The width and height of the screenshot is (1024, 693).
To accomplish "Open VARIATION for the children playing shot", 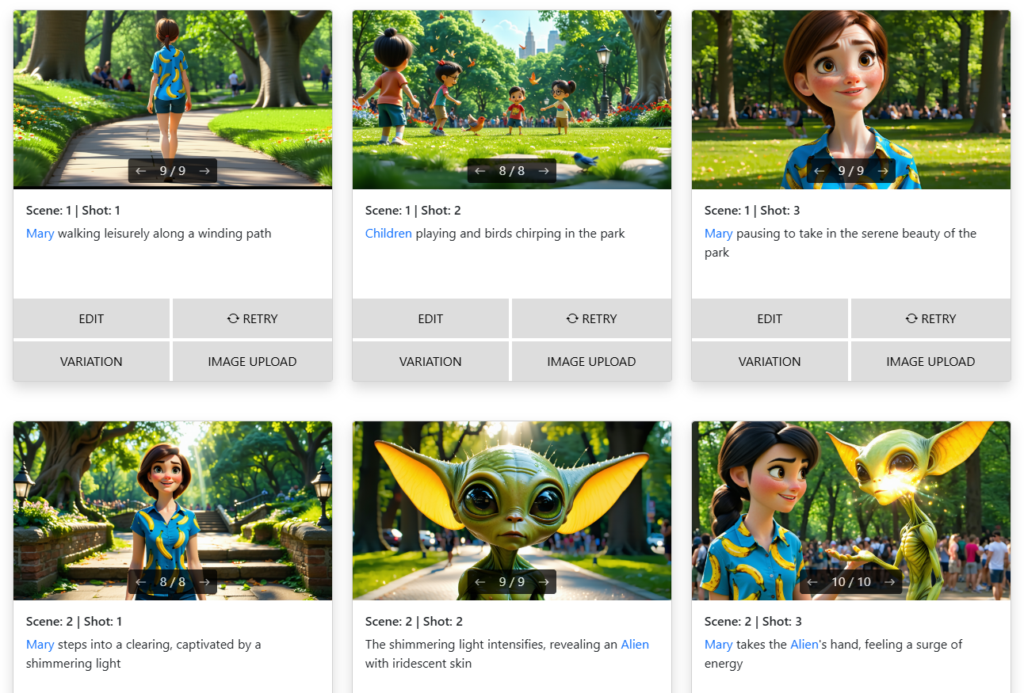I will tap(430, 361).
